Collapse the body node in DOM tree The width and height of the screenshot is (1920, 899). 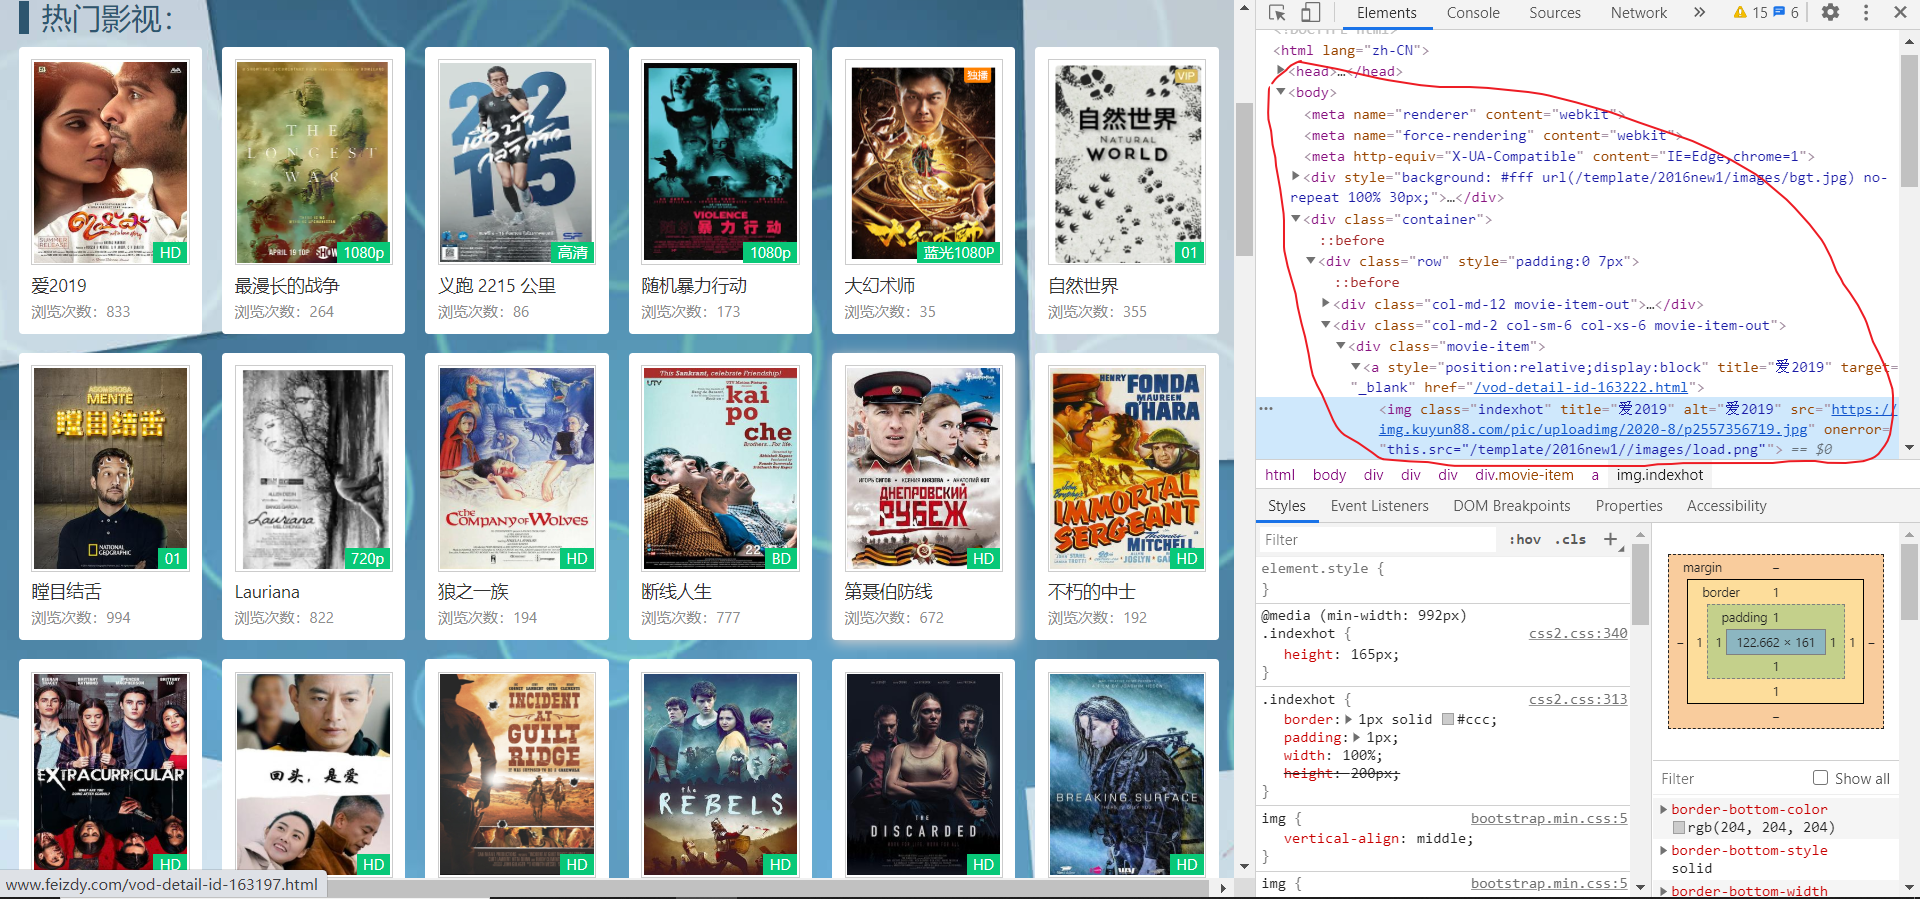pyautogui.click(x=1281, y=92)
